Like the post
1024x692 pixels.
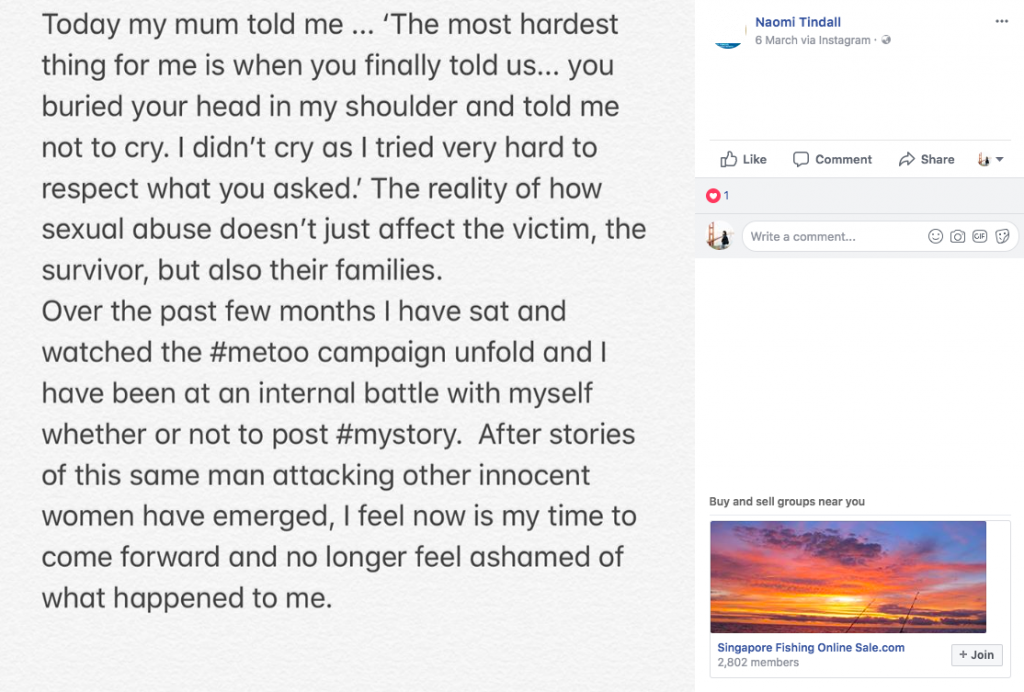[x=743, y=159]
